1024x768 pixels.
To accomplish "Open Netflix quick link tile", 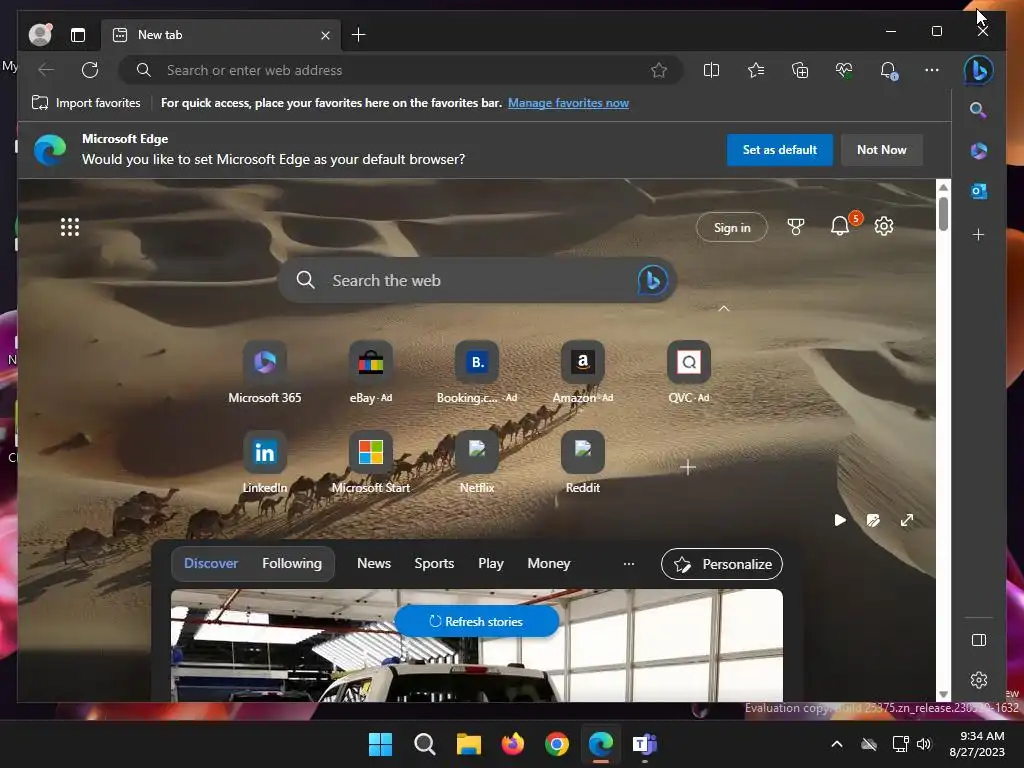I will click(477, 463).
